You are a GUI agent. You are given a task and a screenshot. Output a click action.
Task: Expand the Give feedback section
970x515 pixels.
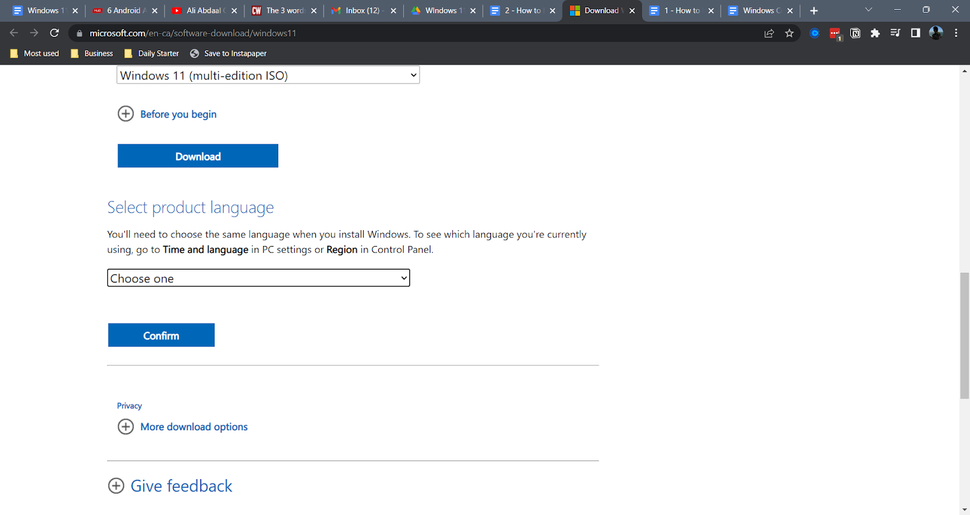170,486
